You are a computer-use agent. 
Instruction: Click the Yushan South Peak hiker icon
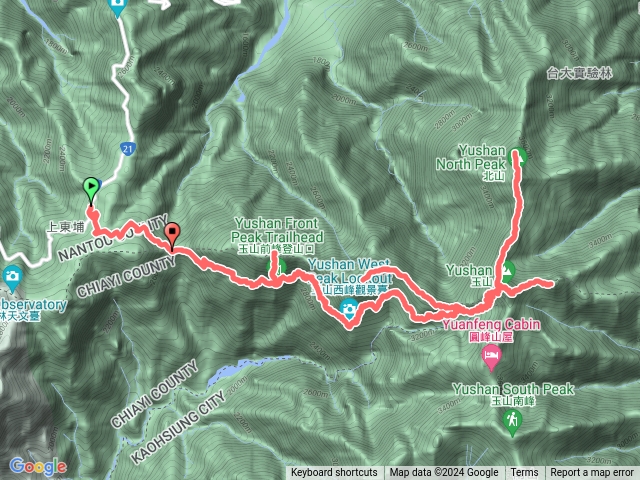512,422
